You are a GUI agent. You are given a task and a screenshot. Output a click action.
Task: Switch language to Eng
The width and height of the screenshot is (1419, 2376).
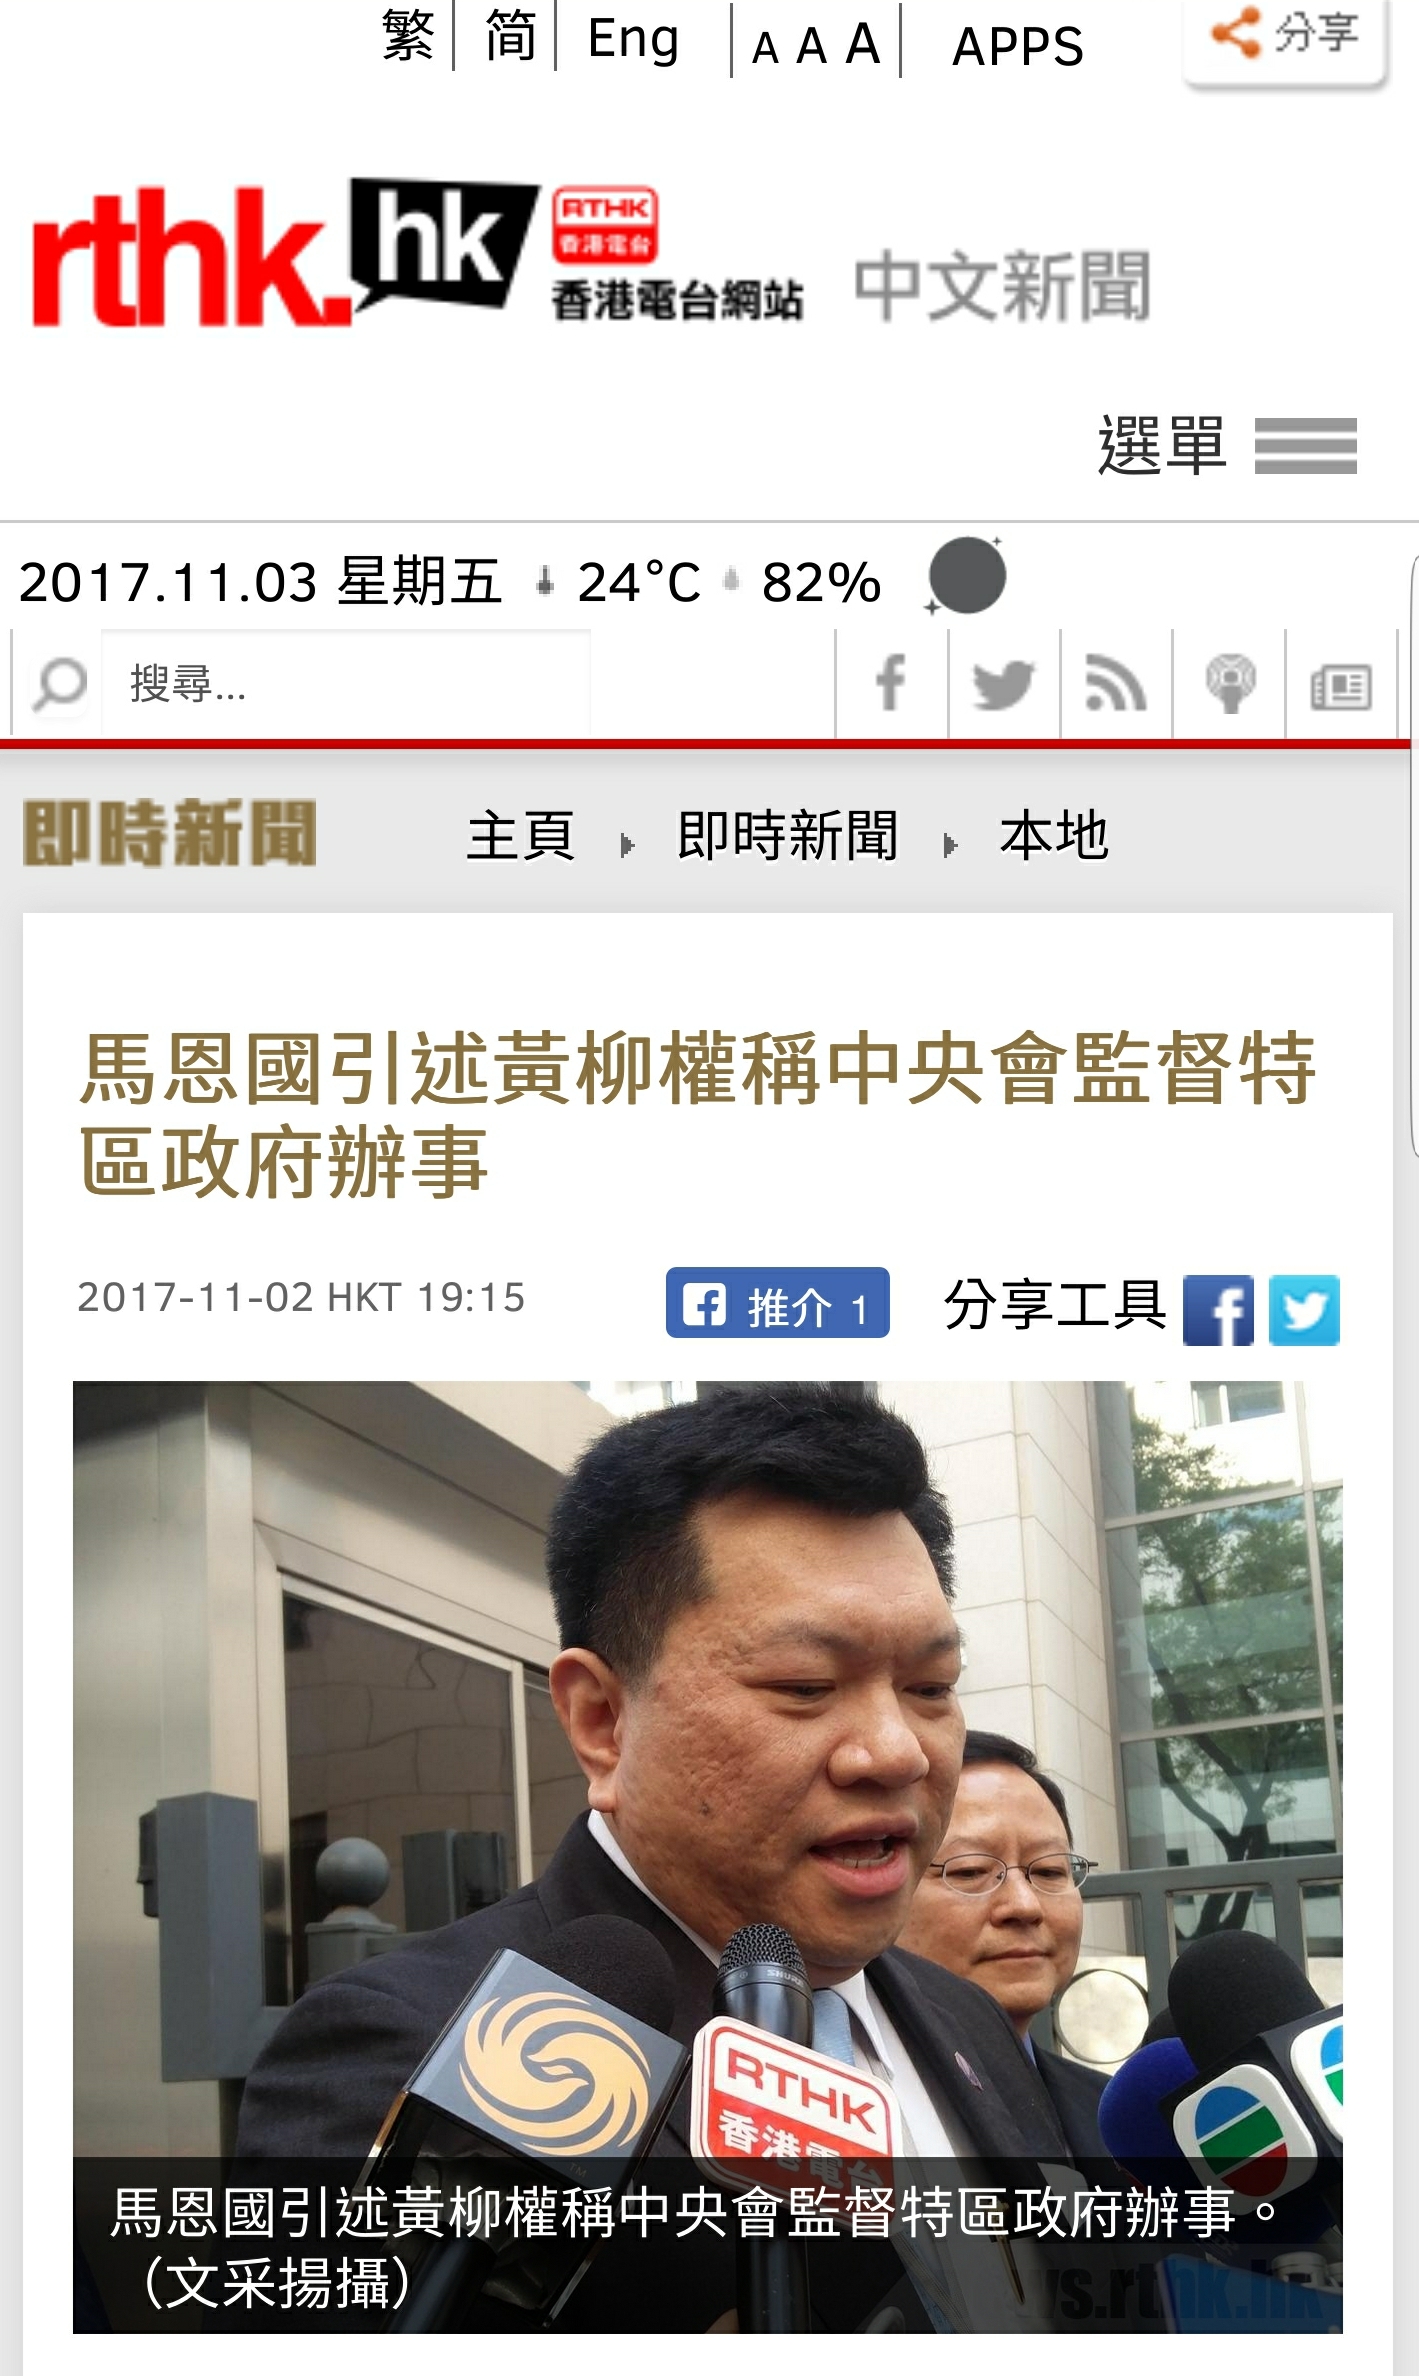(634, 40)
